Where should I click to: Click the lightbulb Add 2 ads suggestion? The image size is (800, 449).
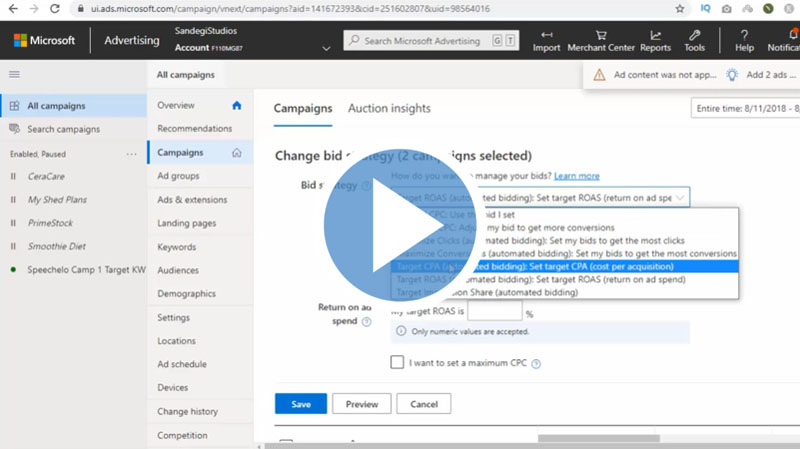click(732, 75)
